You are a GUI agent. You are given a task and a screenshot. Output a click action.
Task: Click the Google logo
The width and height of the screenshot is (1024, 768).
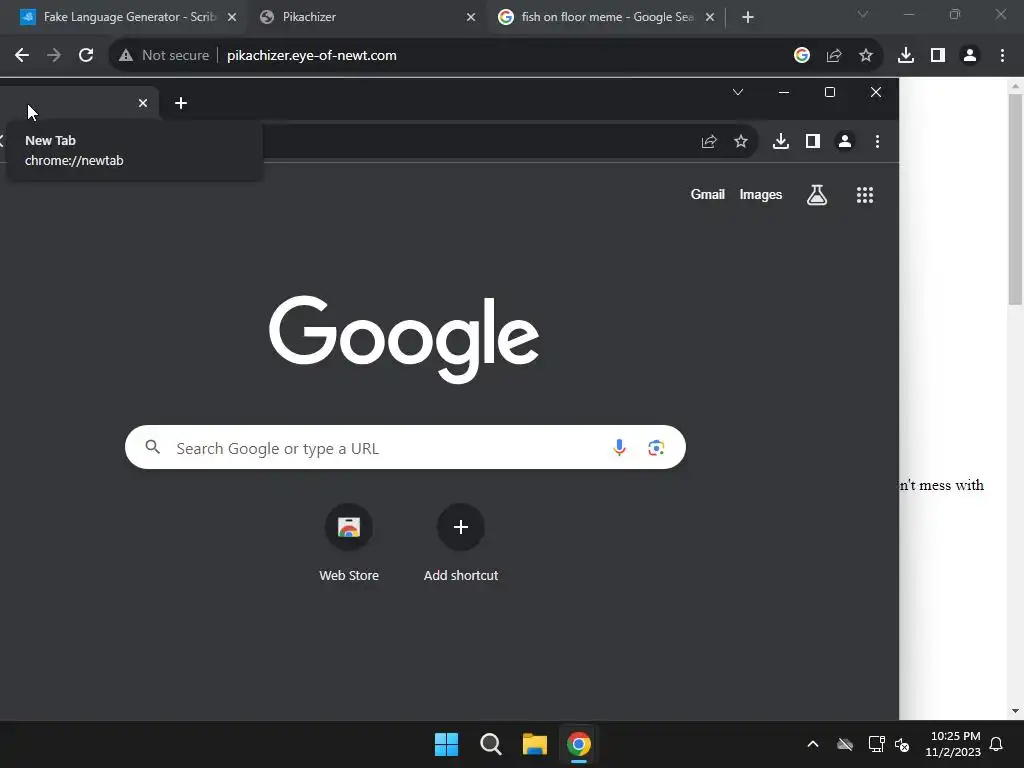404,339
